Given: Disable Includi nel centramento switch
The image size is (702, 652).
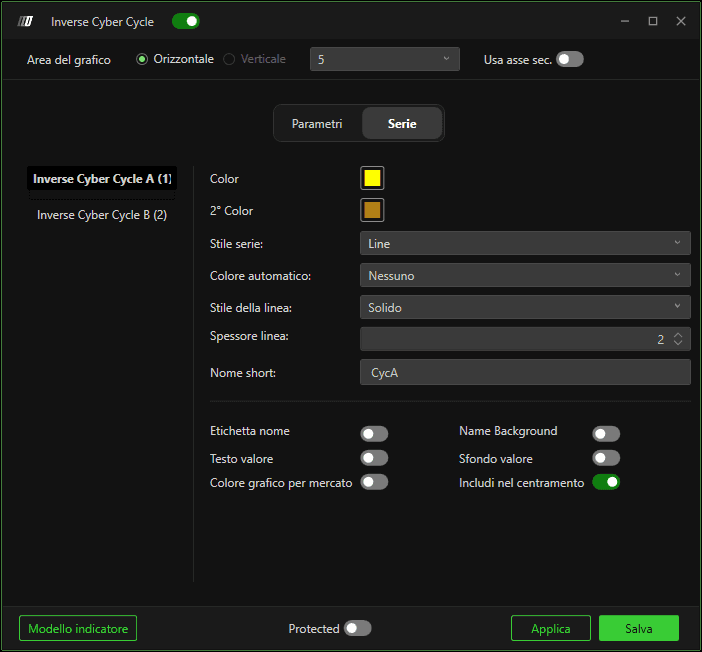Looking at the screenshot, I should coord(606,482).
